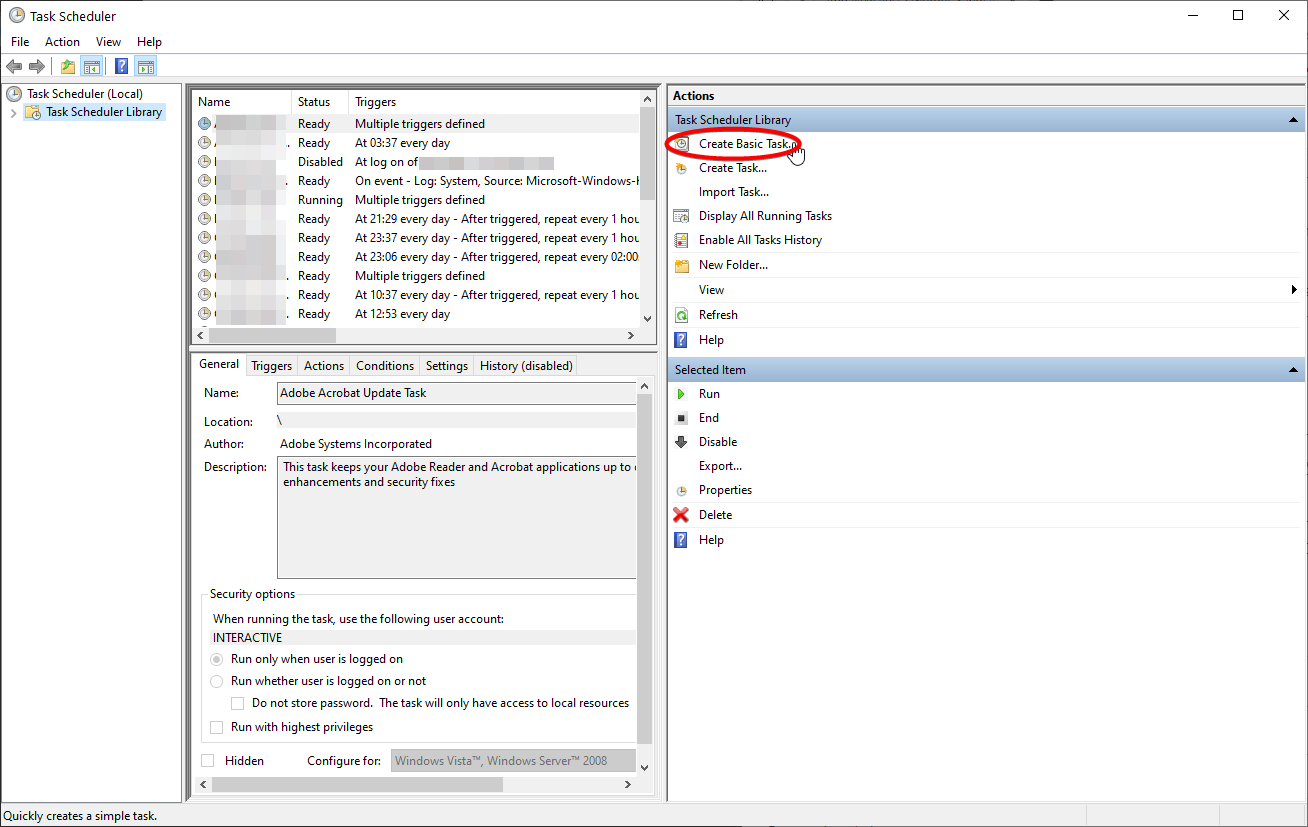Click the Back arrow in the toolbar

pos(14,67)
